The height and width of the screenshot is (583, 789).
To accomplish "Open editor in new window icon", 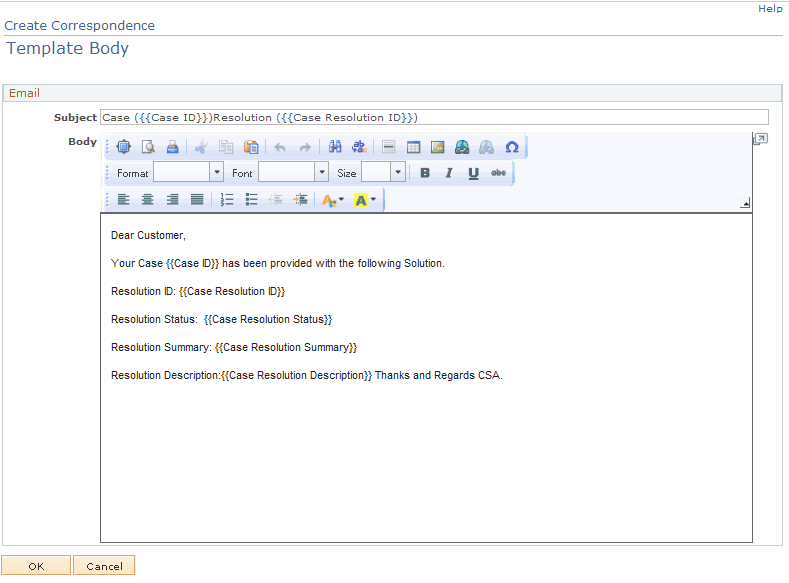I will point(760,139).
